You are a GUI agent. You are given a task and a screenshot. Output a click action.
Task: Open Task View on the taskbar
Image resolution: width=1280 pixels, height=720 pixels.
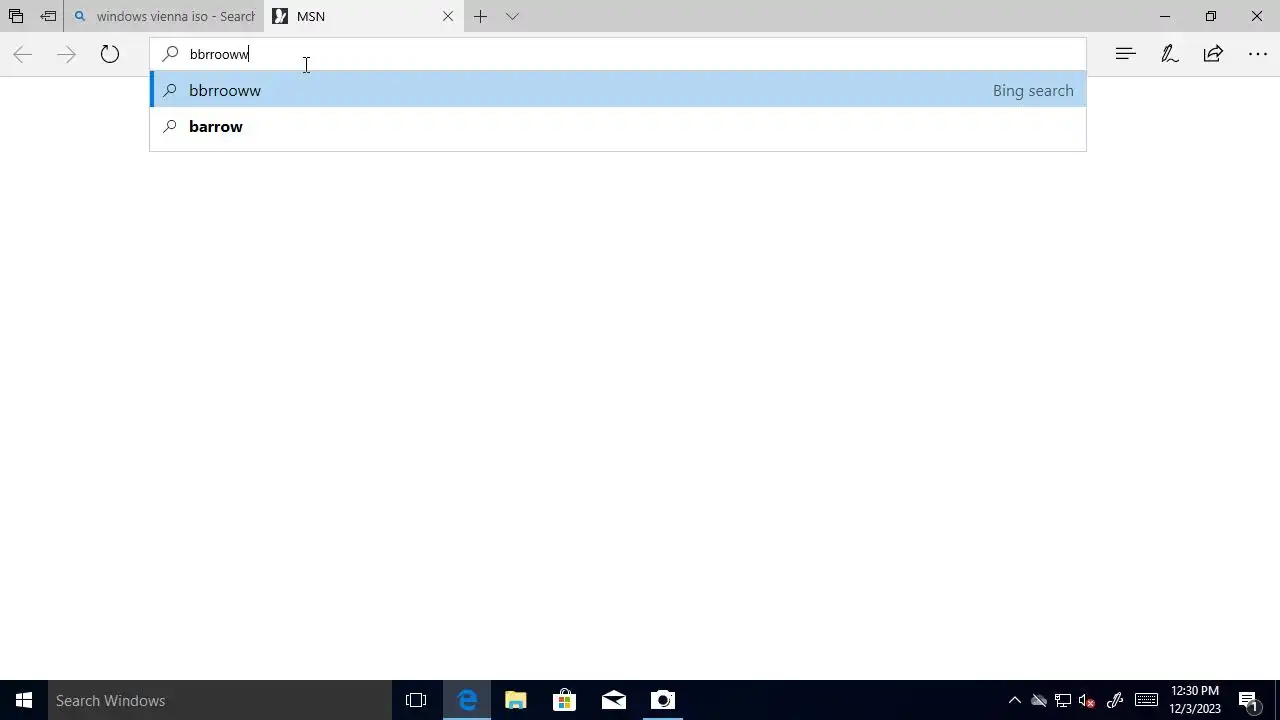coord(416,700)
